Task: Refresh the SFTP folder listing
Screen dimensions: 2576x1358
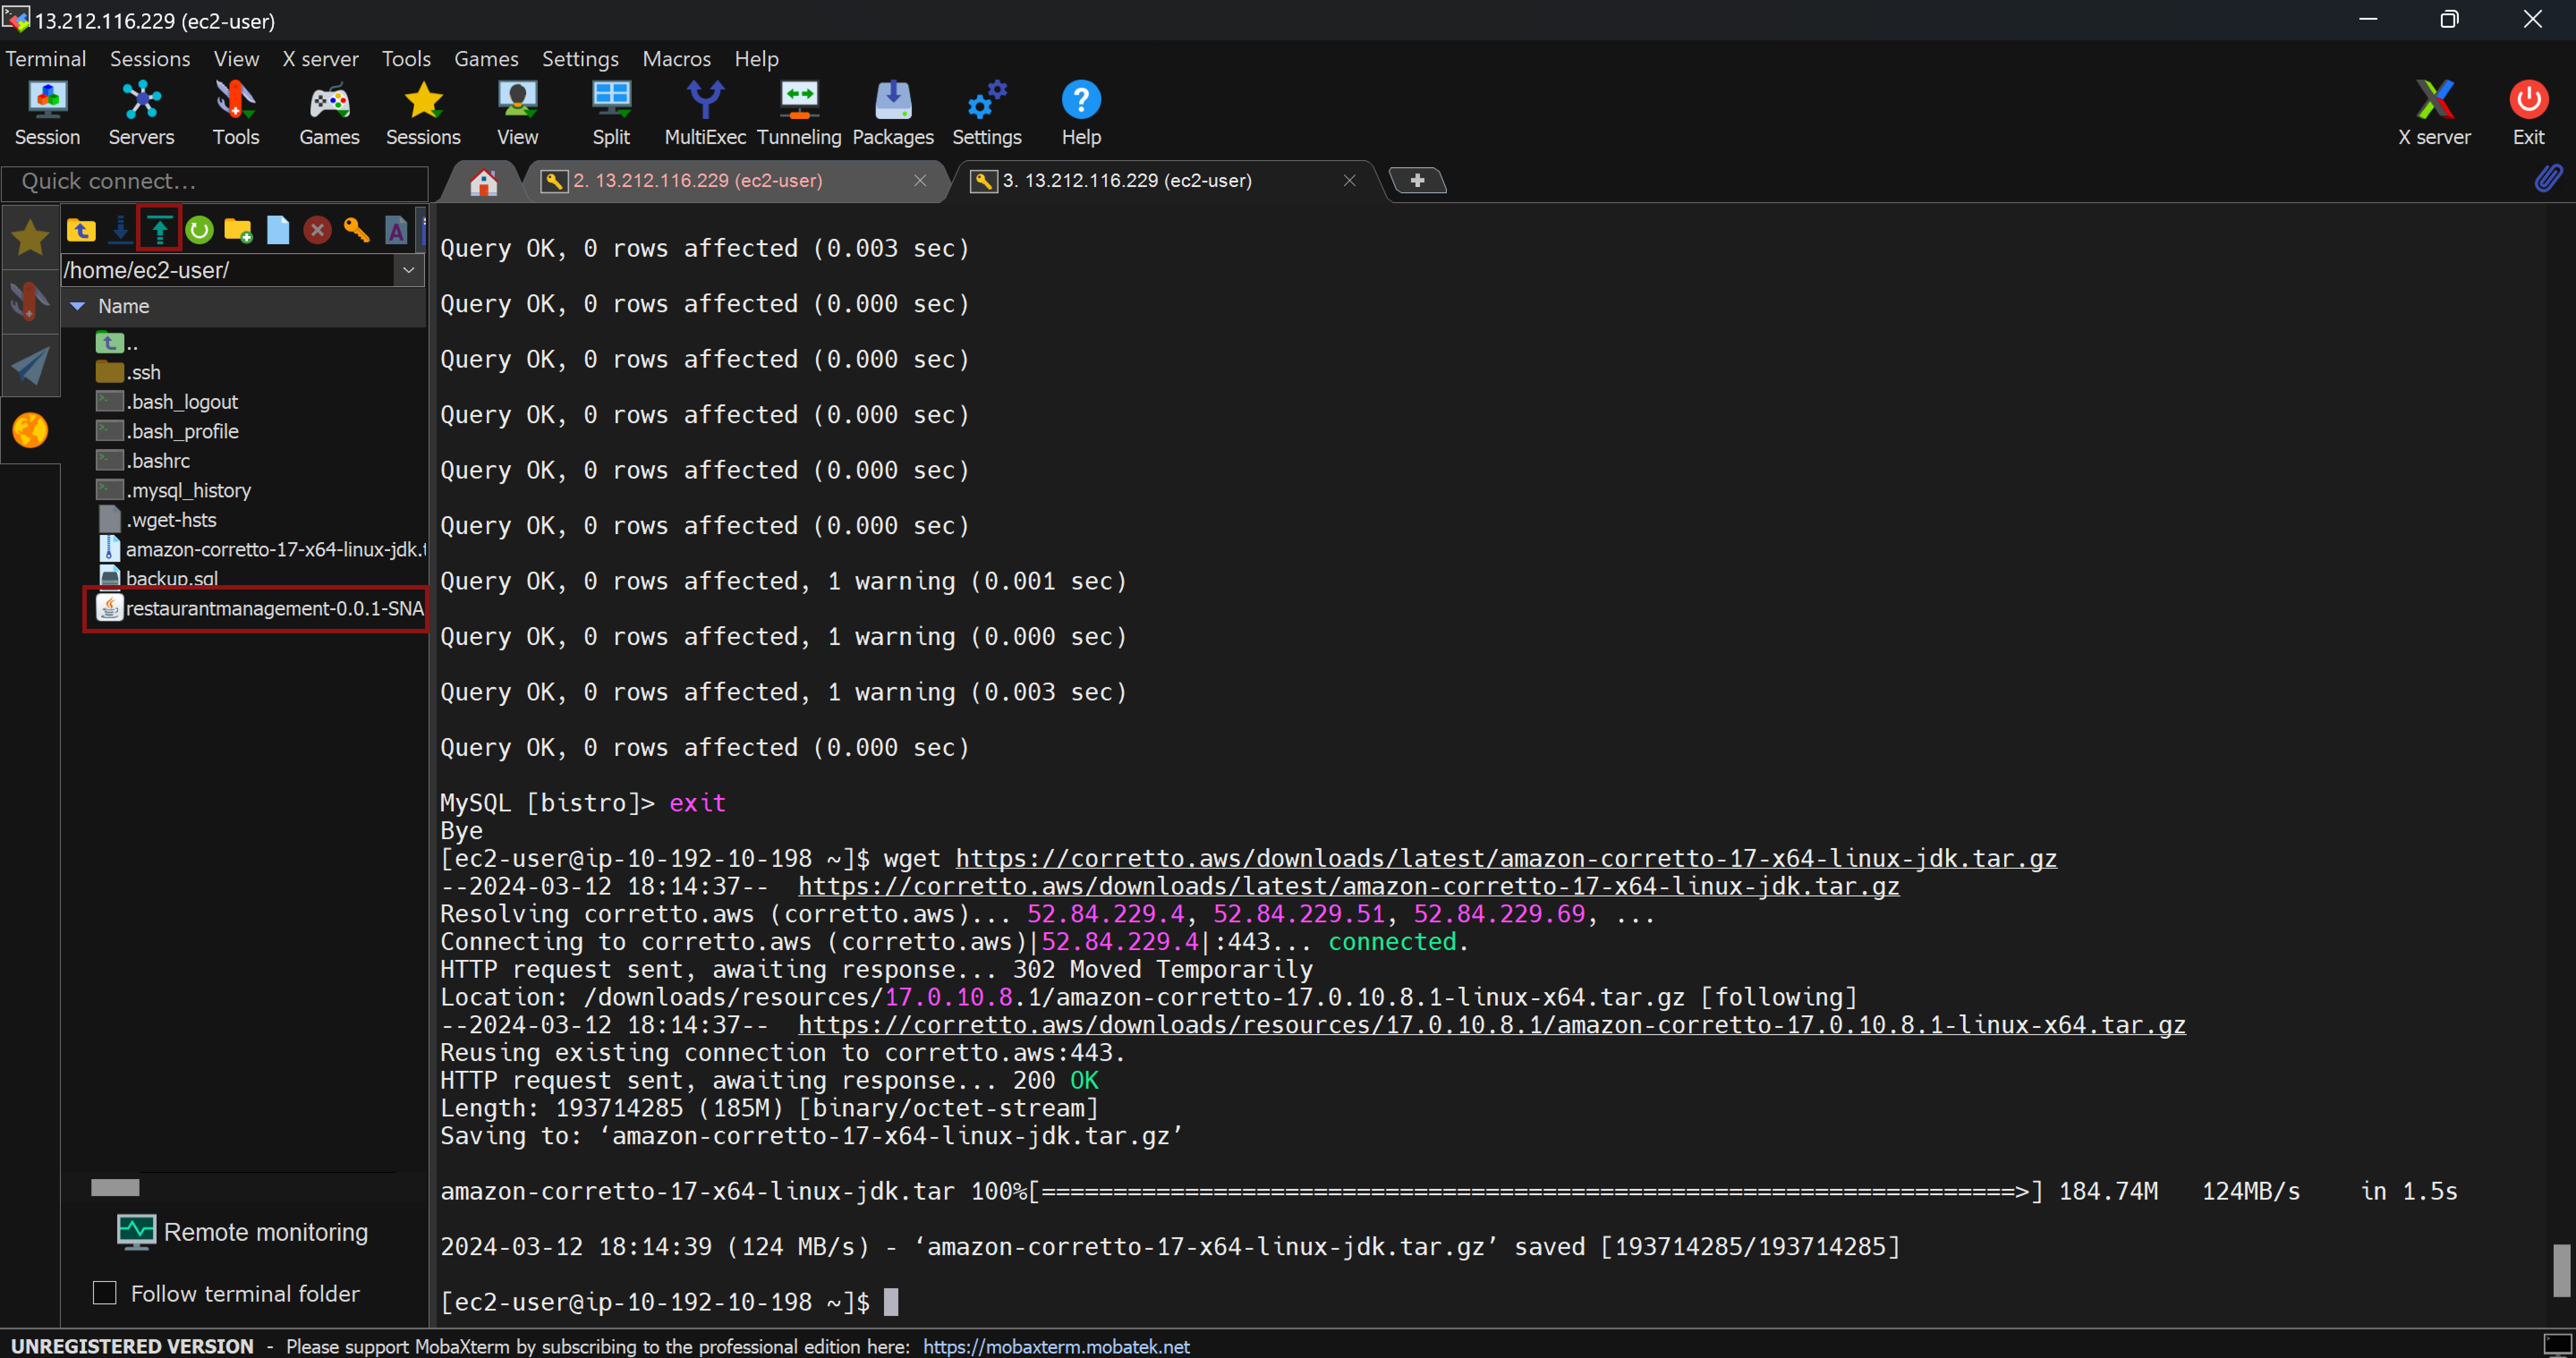Action: 199,230
